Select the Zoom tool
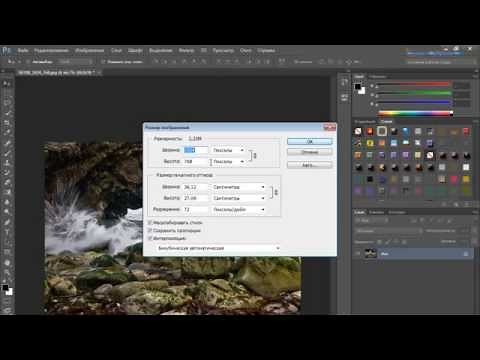The width and height of the screenshot is (480, 360). 7,273
